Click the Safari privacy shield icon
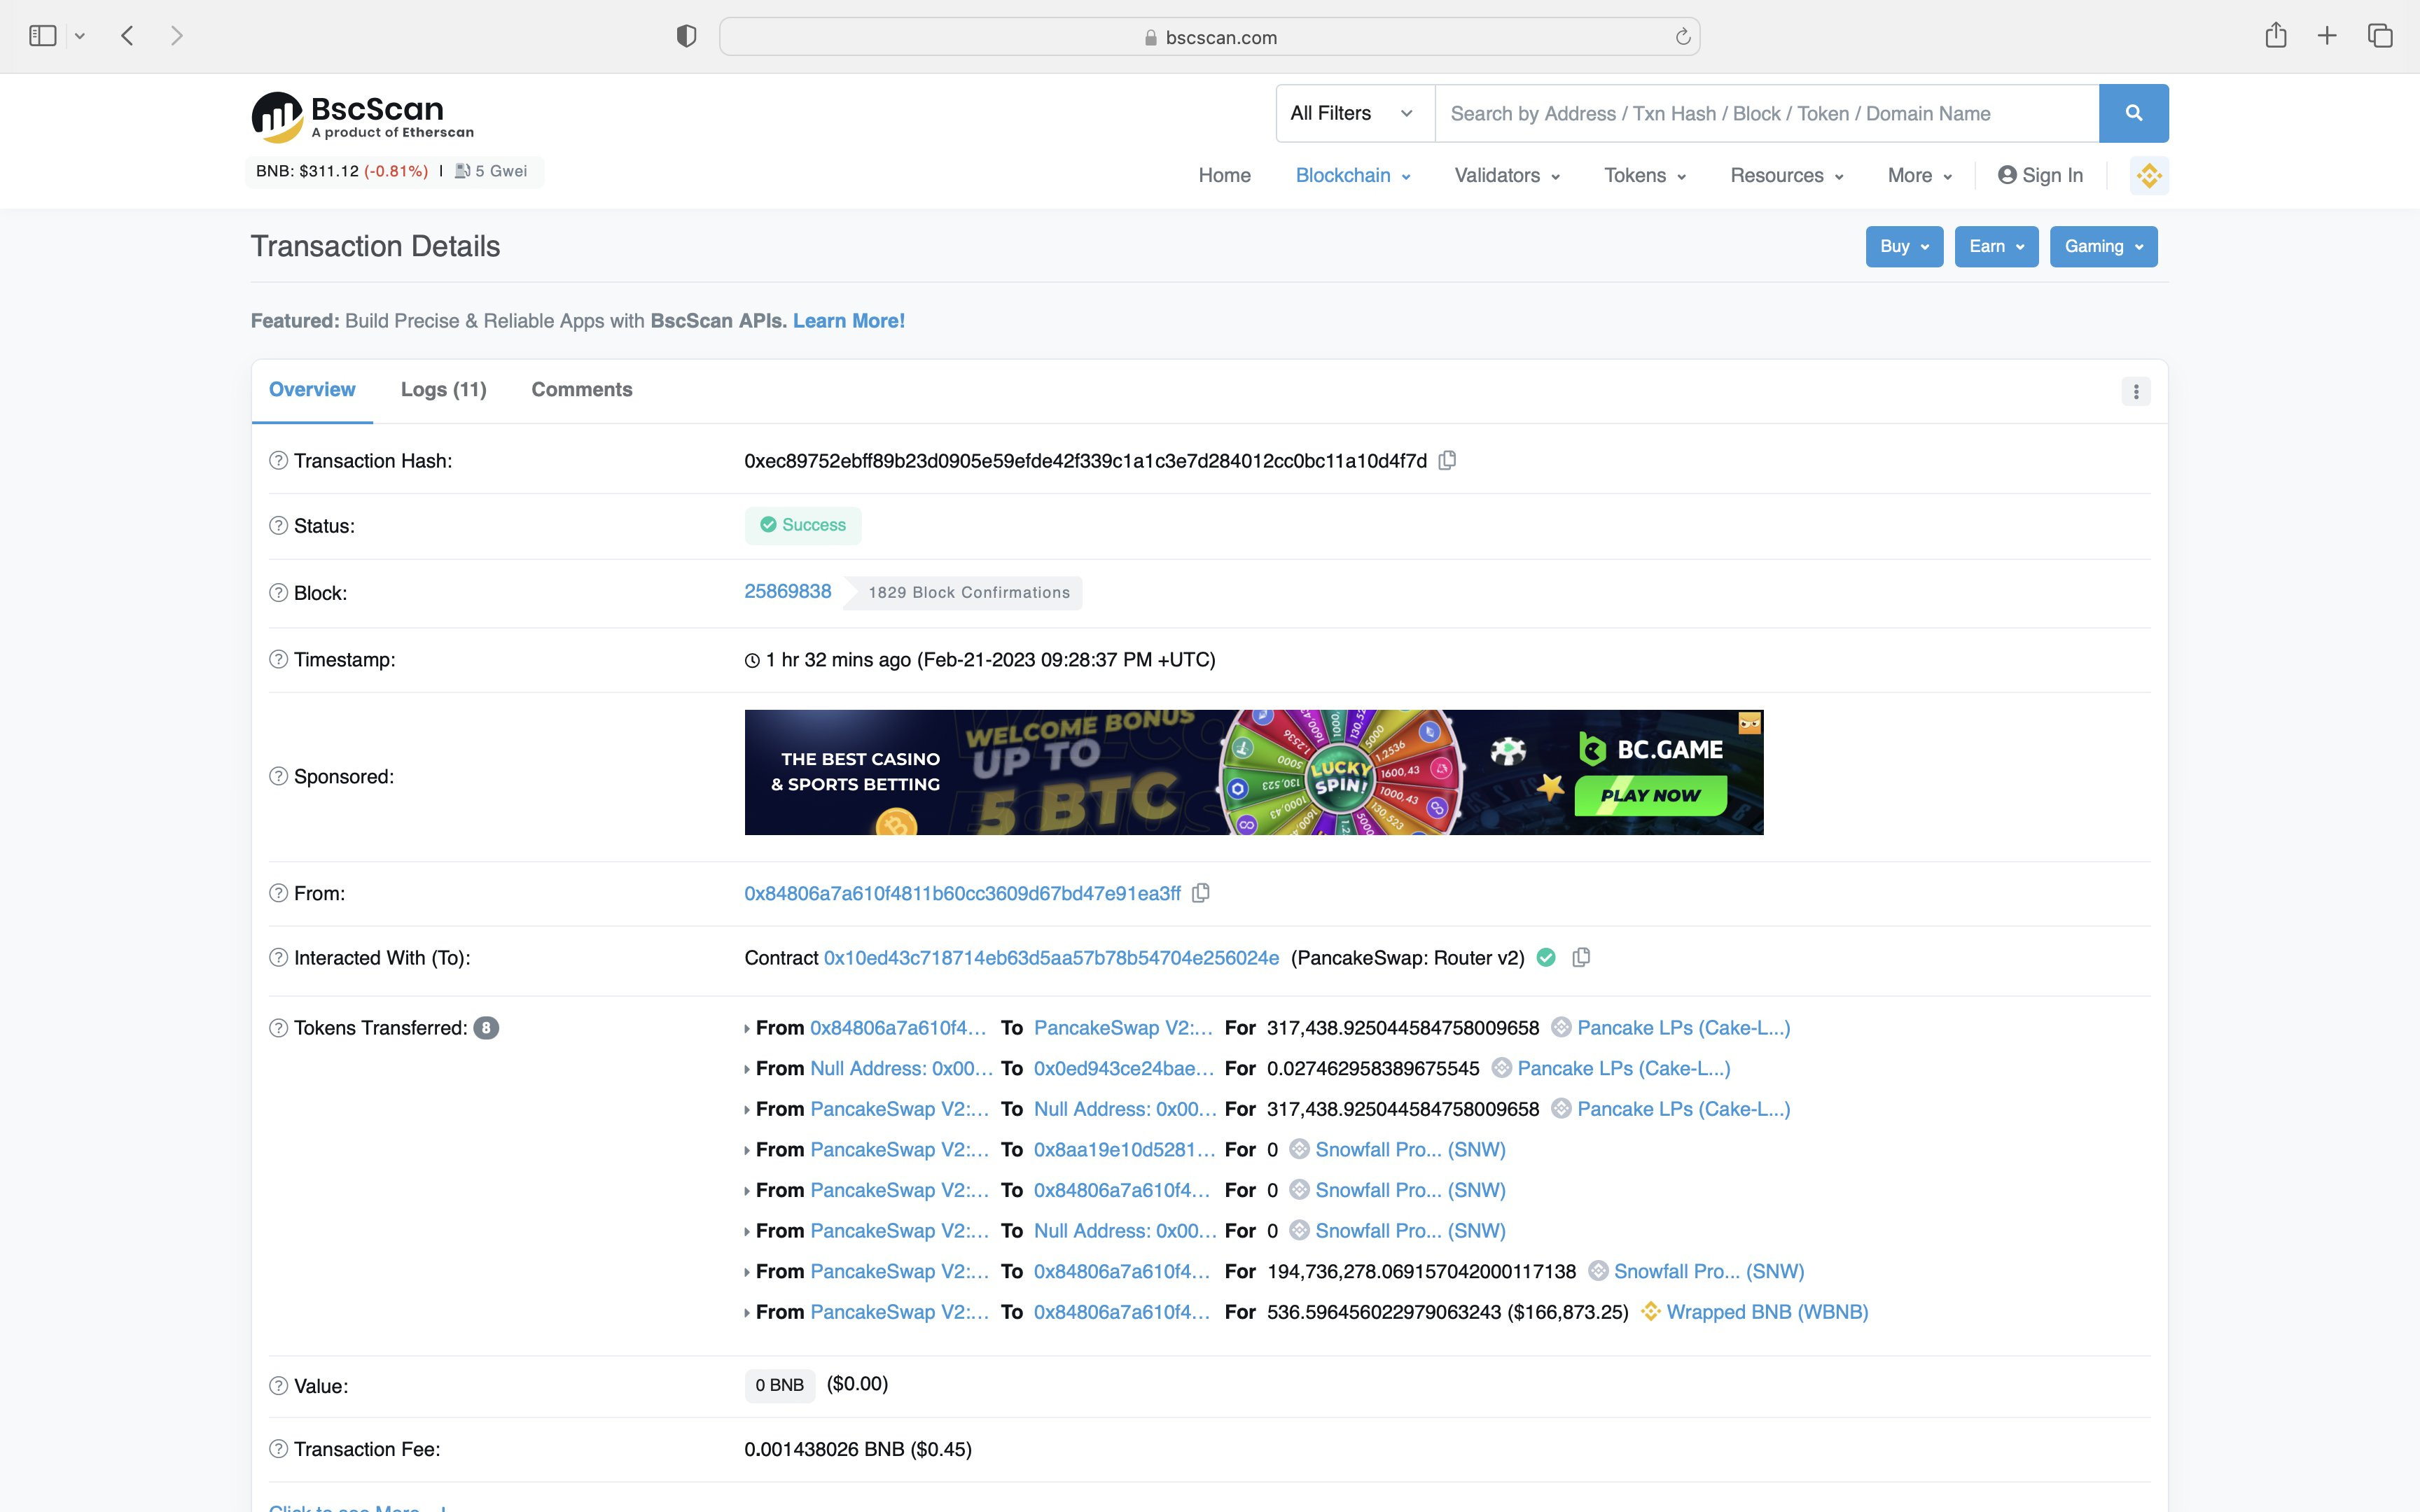Screen dimensions: 2420x1512 [x=686, y=36]
